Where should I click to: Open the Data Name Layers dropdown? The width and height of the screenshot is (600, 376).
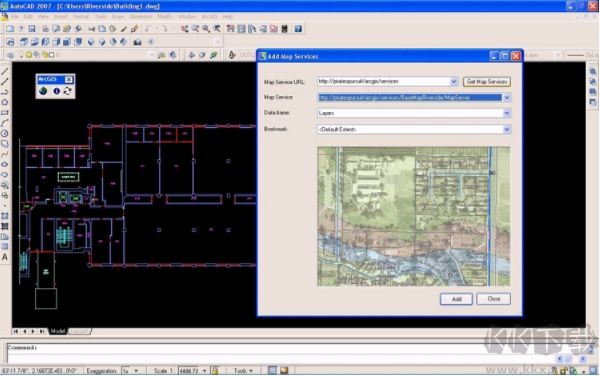click(506, 113)
